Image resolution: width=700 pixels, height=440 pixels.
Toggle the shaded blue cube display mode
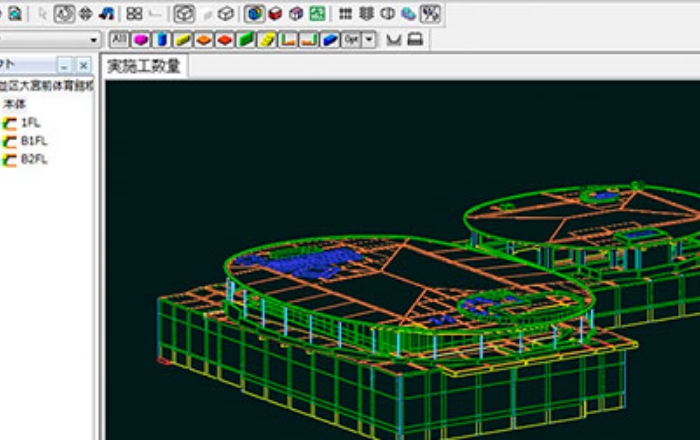click(x=254, y=14)
